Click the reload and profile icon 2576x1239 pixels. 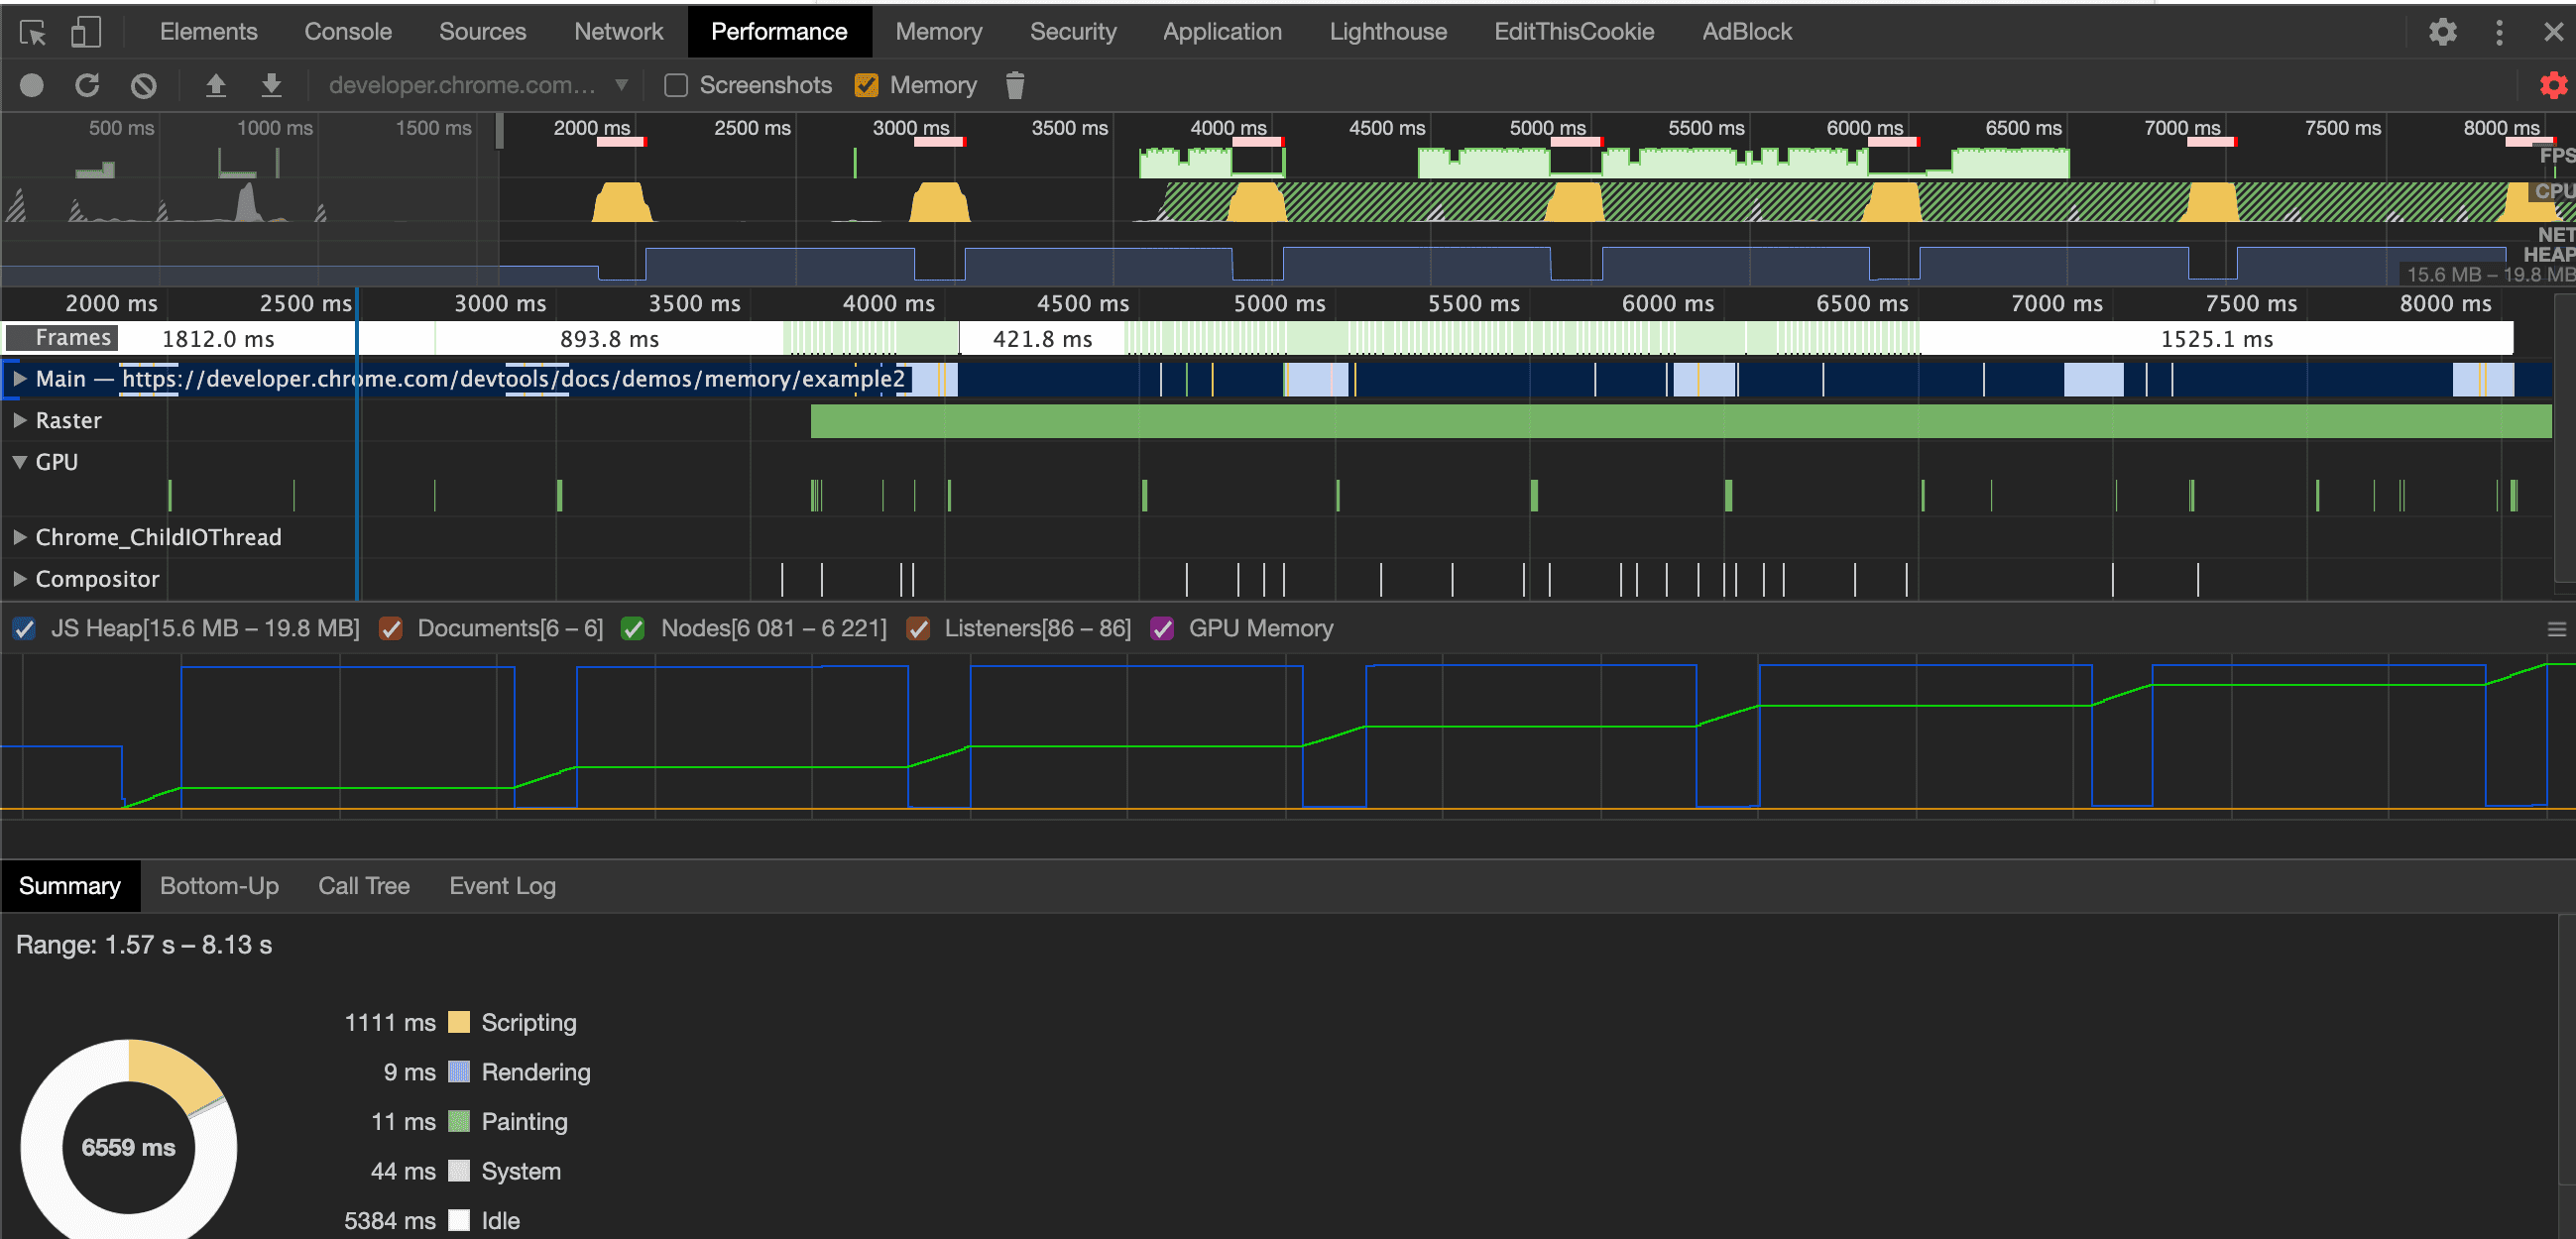(87, 86)
